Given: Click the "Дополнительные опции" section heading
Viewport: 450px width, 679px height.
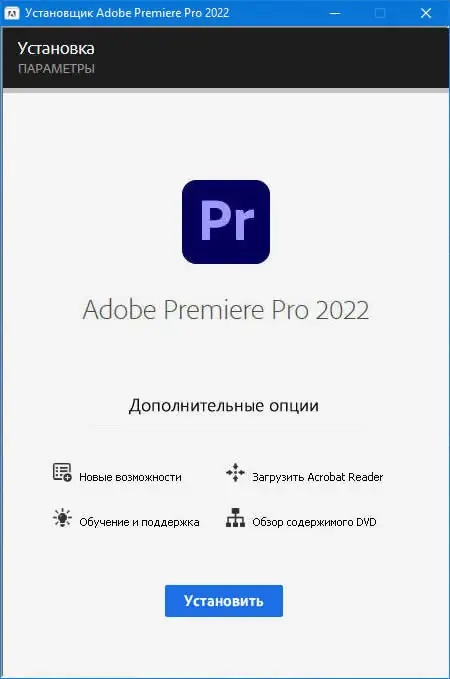Looking at the screenshot, I should coord(223,406).
